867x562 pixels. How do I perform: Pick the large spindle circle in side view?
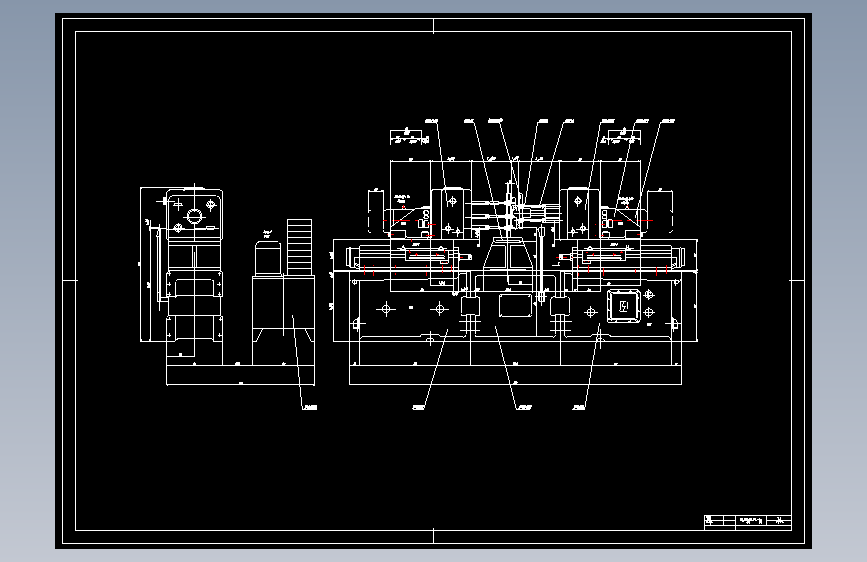click(194, 216)
